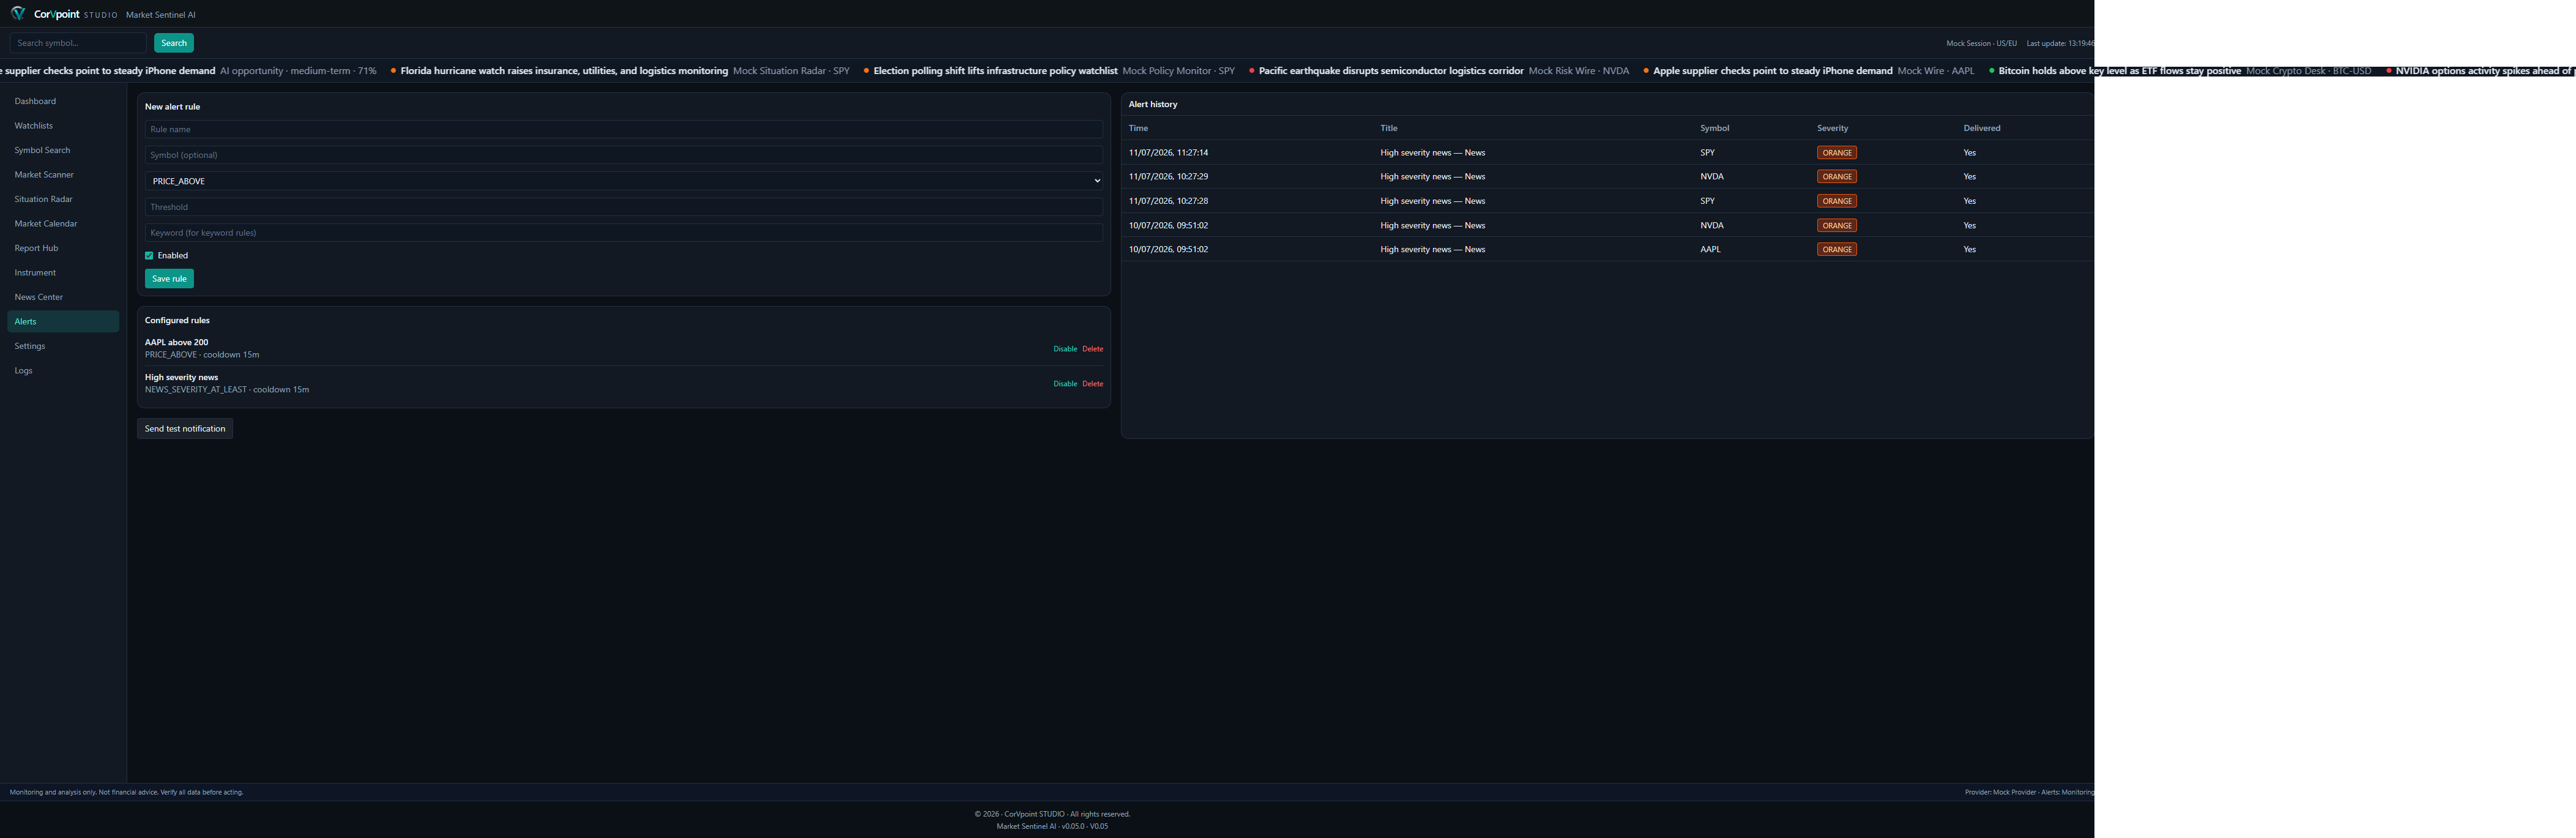The height and width of the screenshot is (838, 2576).
Task: Disable the AAPL above 200 rule
Action: click(x=1065, y=349)
